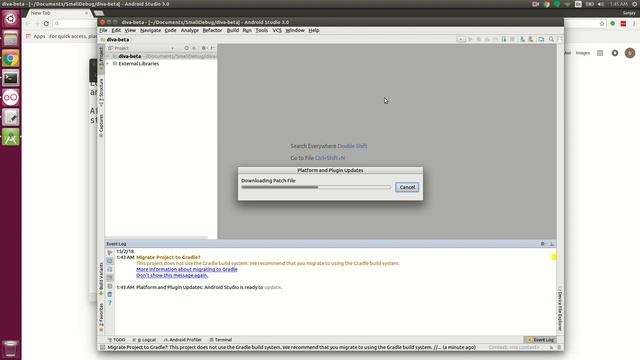This screenshot has width=640, height=360.
Task: Click the Run app play icon
Action: tap(470, 39)
